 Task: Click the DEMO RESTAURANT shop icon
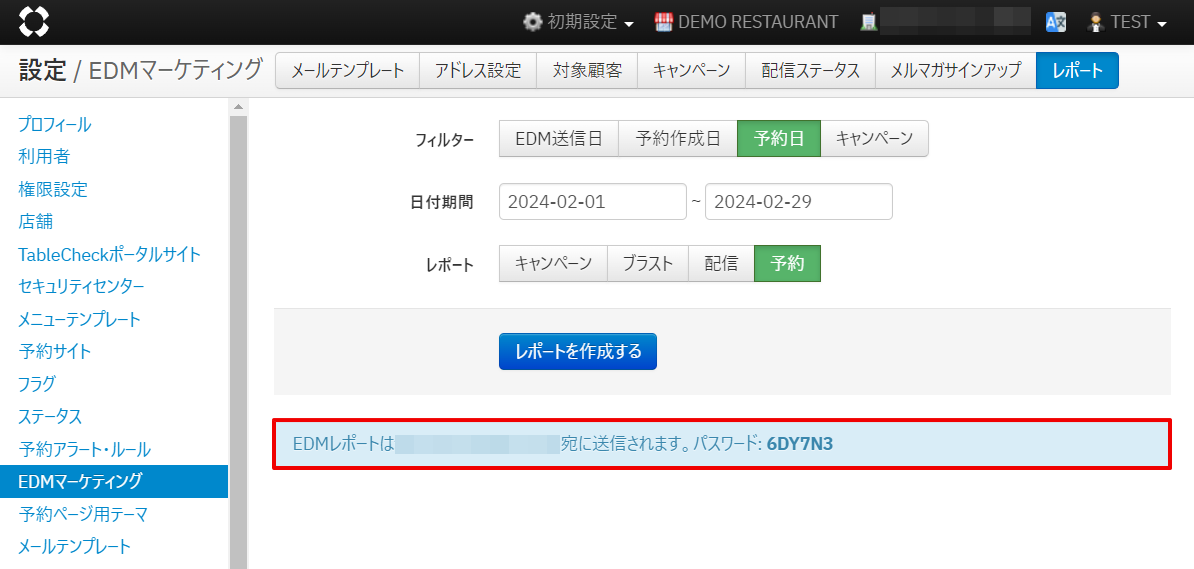[x=664, y=22]
